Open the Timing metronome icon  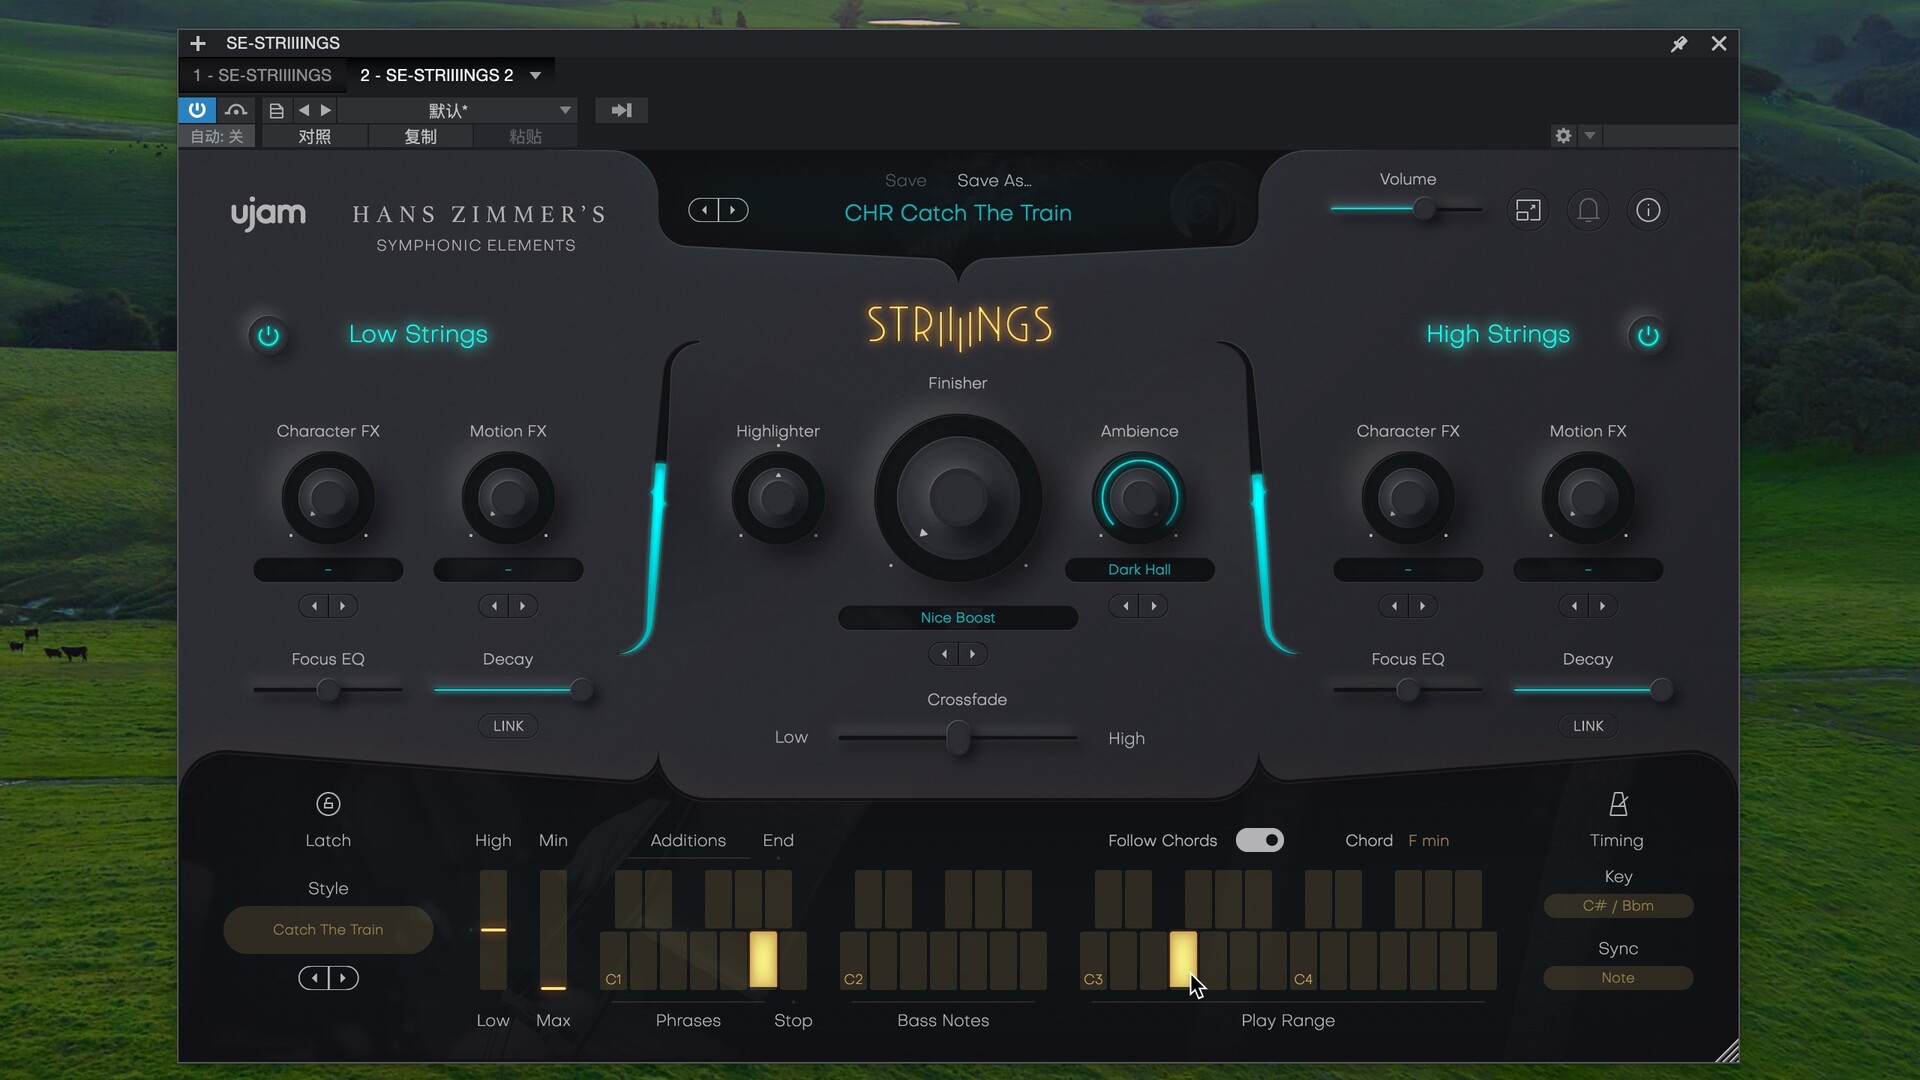point(1618,804)
